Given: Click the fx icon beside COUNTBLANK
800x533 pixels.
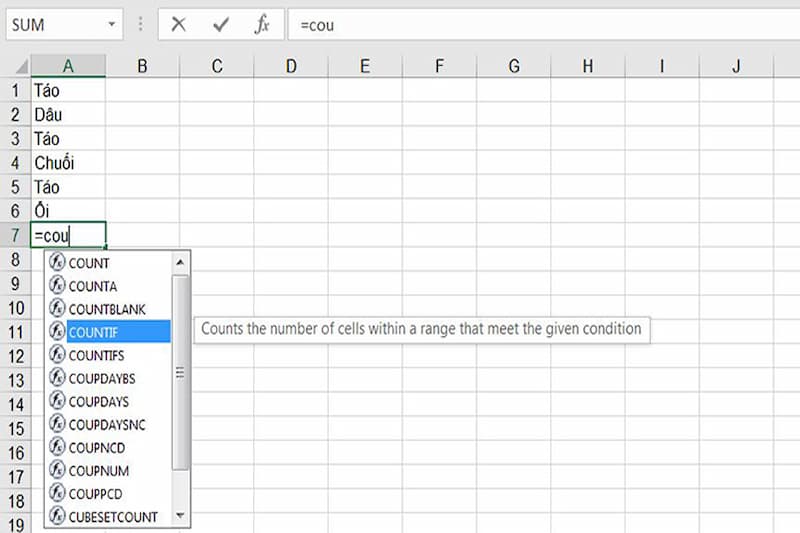Looking at the screenshot, I should click(57, 309).
